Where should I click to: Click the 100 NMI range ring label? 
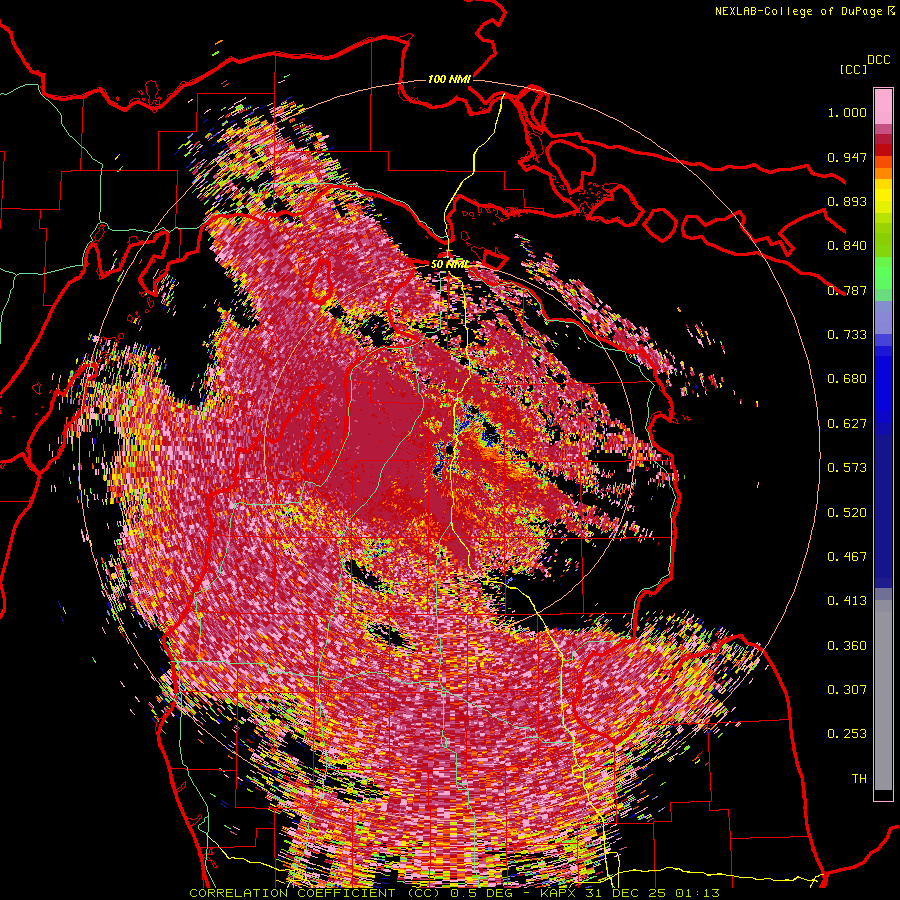(x=449, y=79)
